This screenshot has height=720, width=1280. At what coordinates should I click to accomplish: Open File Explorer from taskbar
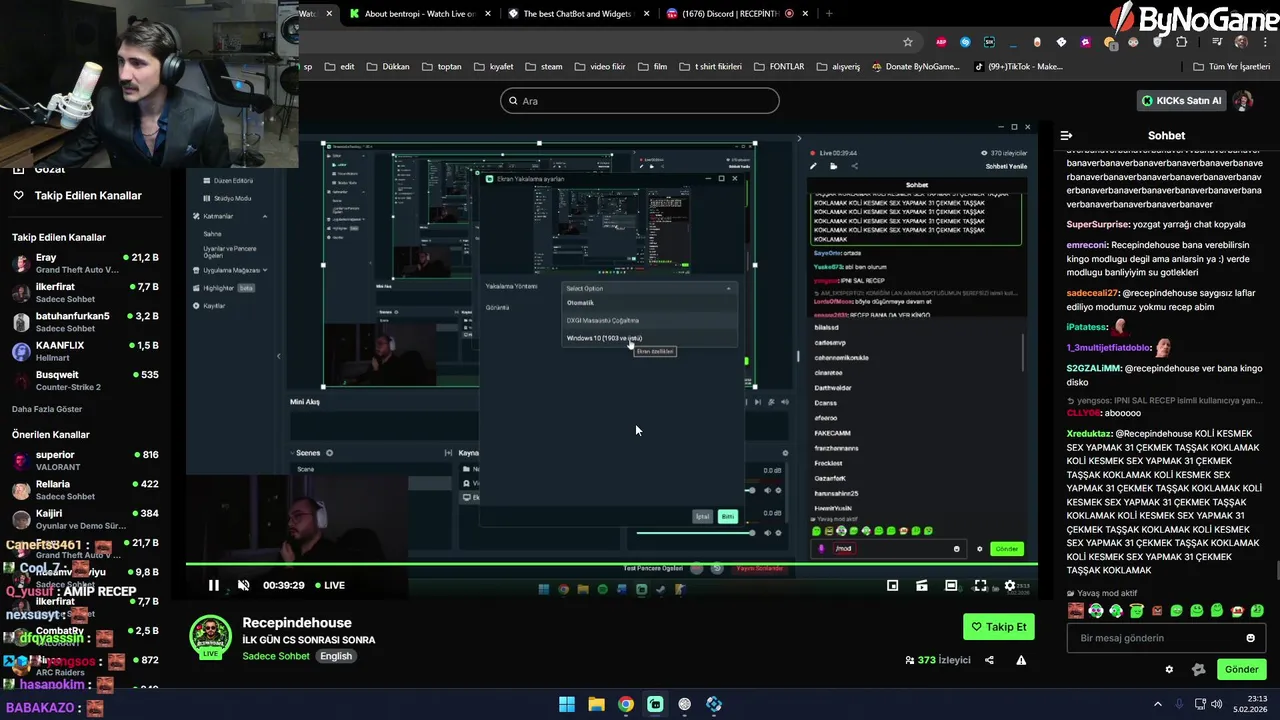coord(596,704)
